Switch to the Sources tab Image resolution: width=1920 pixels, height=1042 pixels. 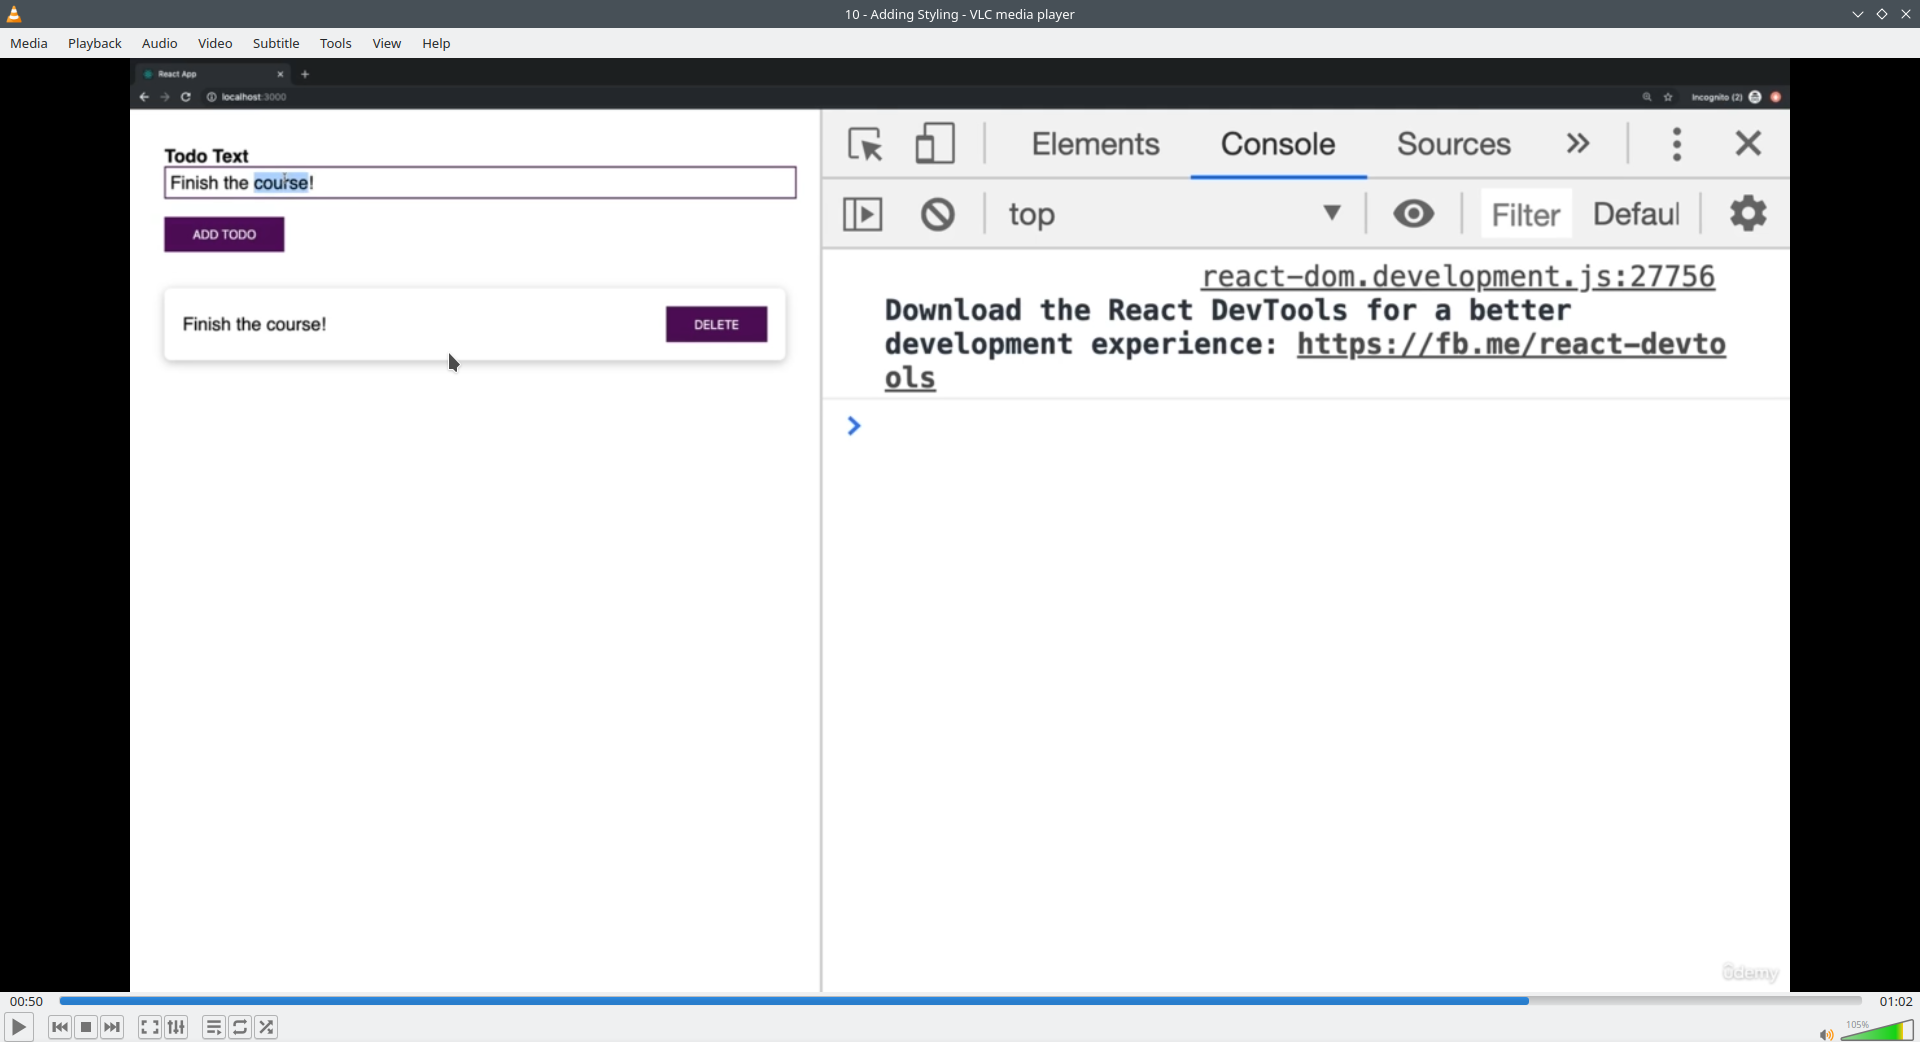point(1454,144)
